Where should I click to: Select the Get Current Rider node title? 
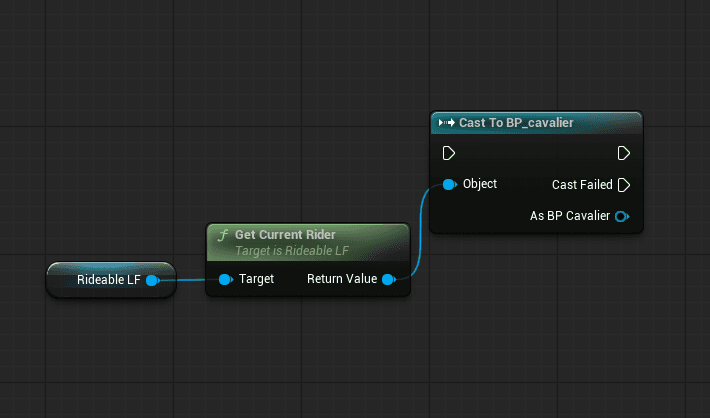point(285,235)
